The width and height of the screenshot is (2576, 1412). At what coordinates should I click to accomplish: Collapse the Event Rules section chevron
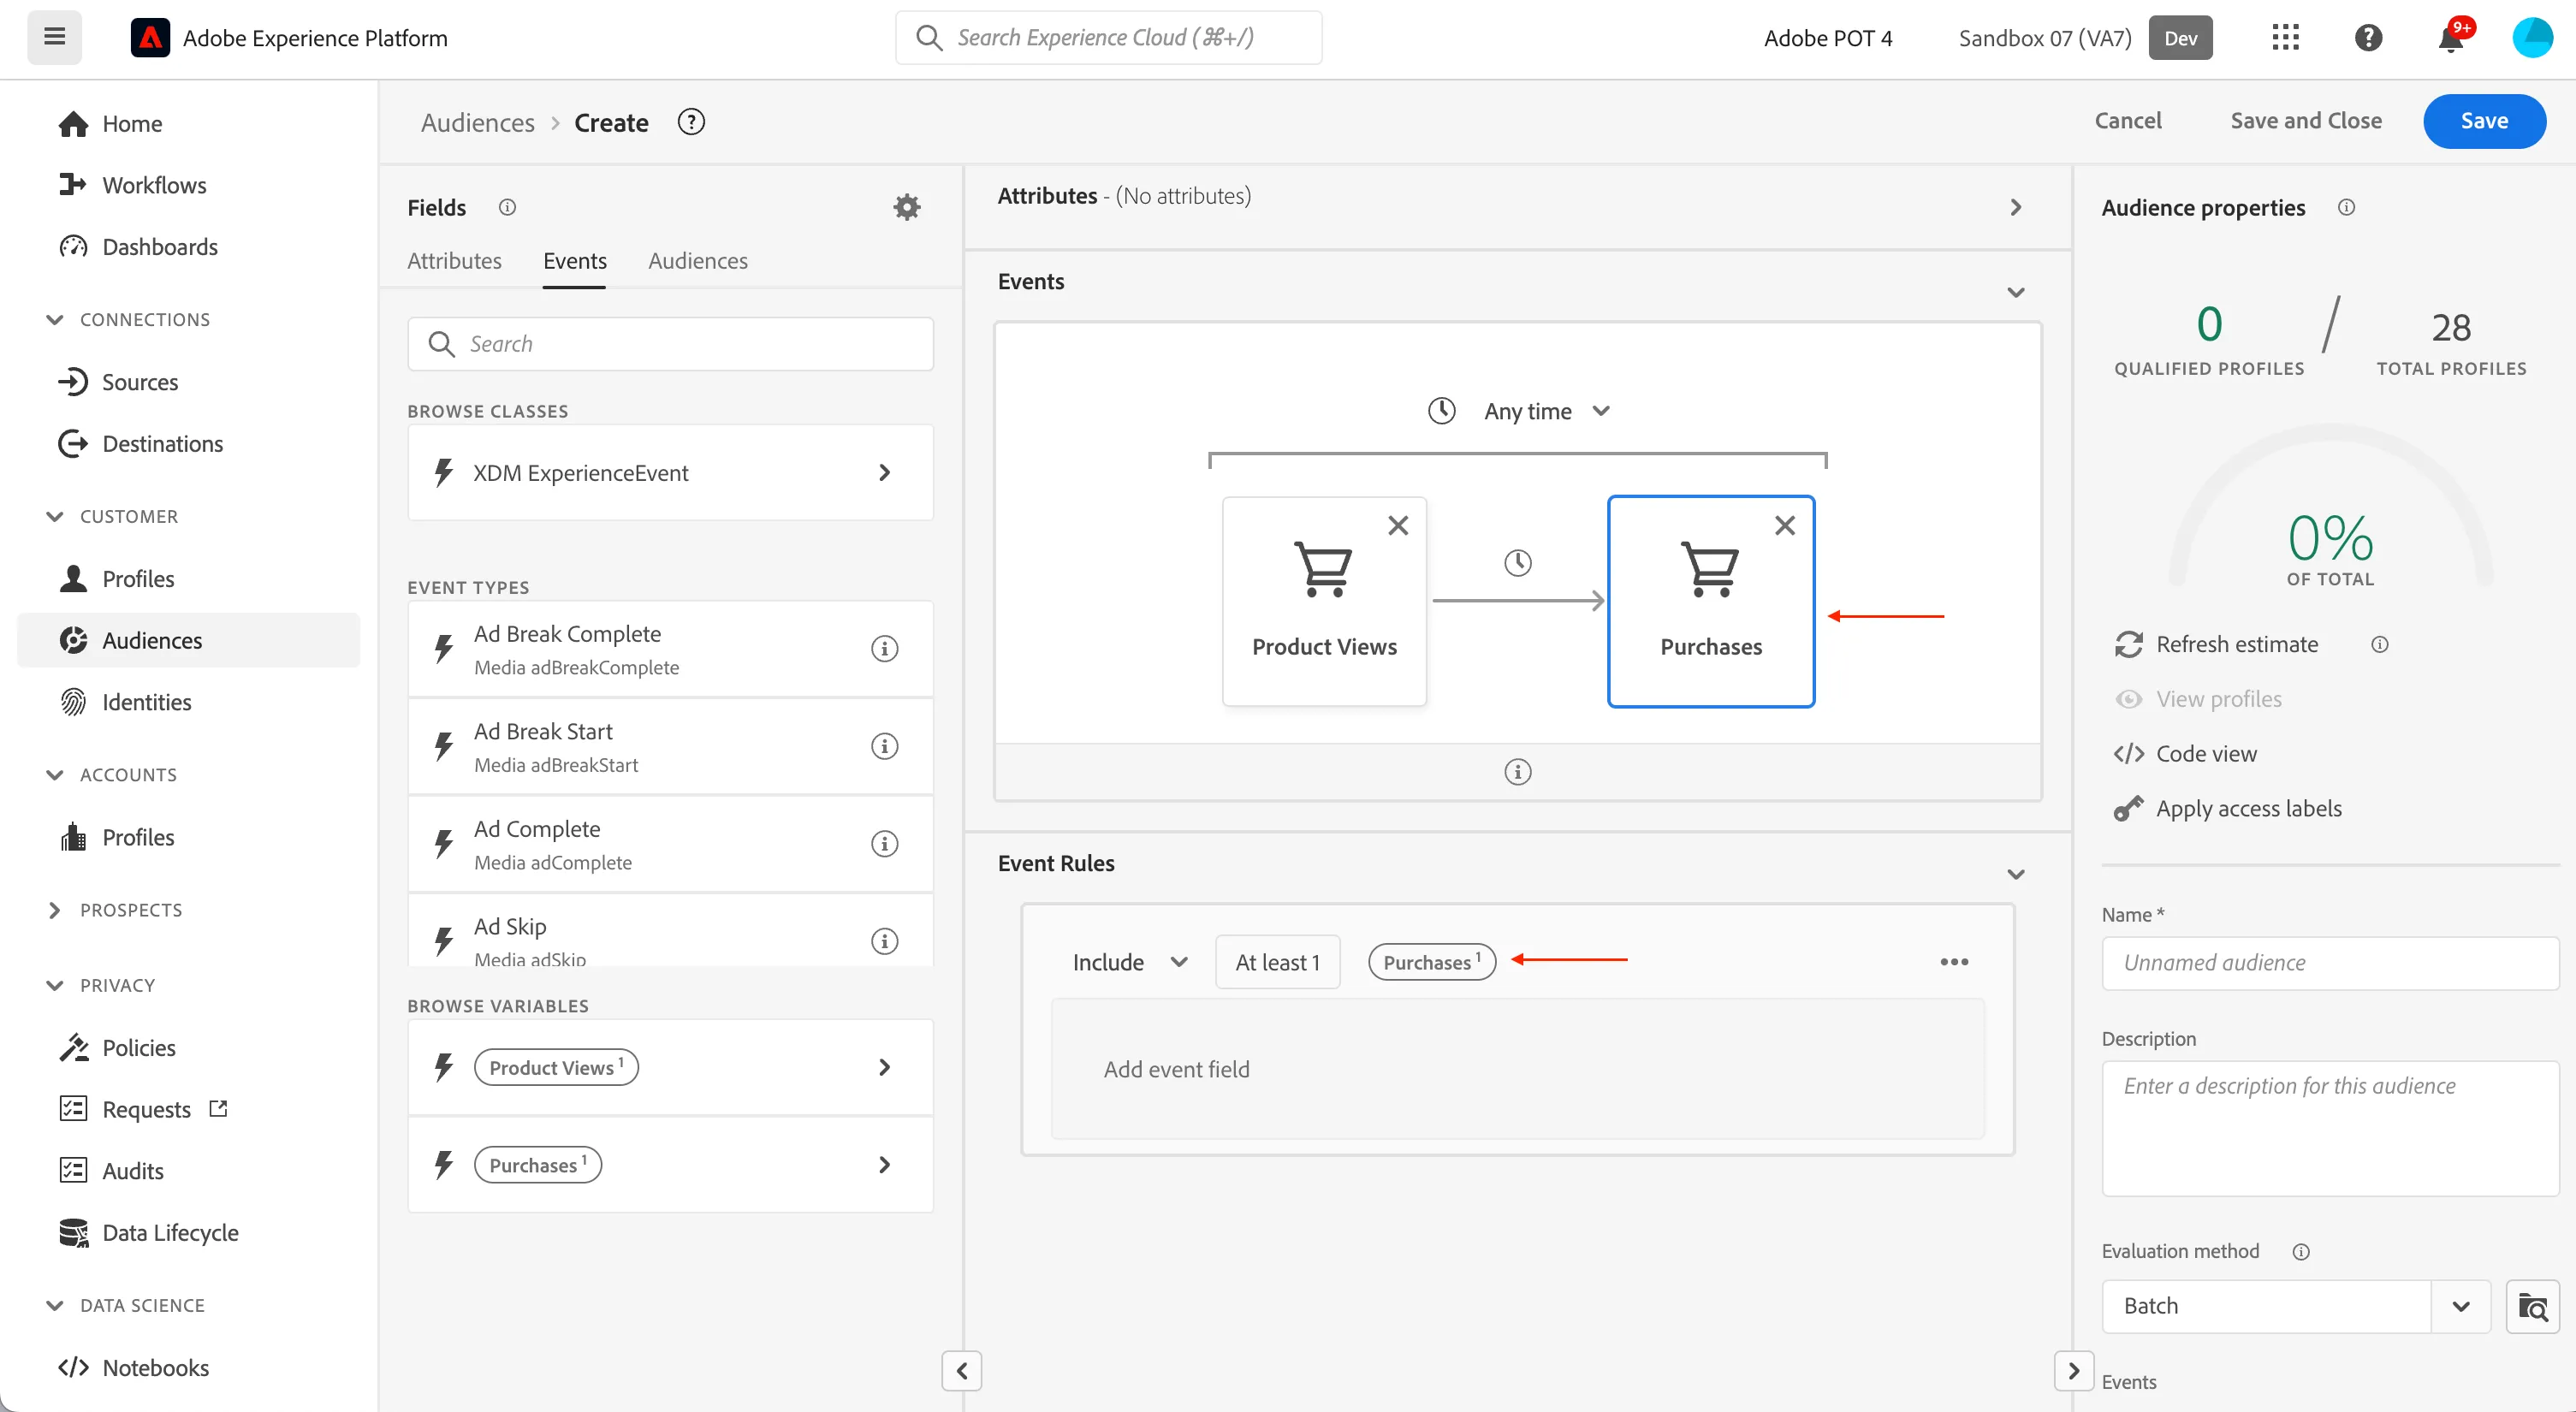point(2015,874)
